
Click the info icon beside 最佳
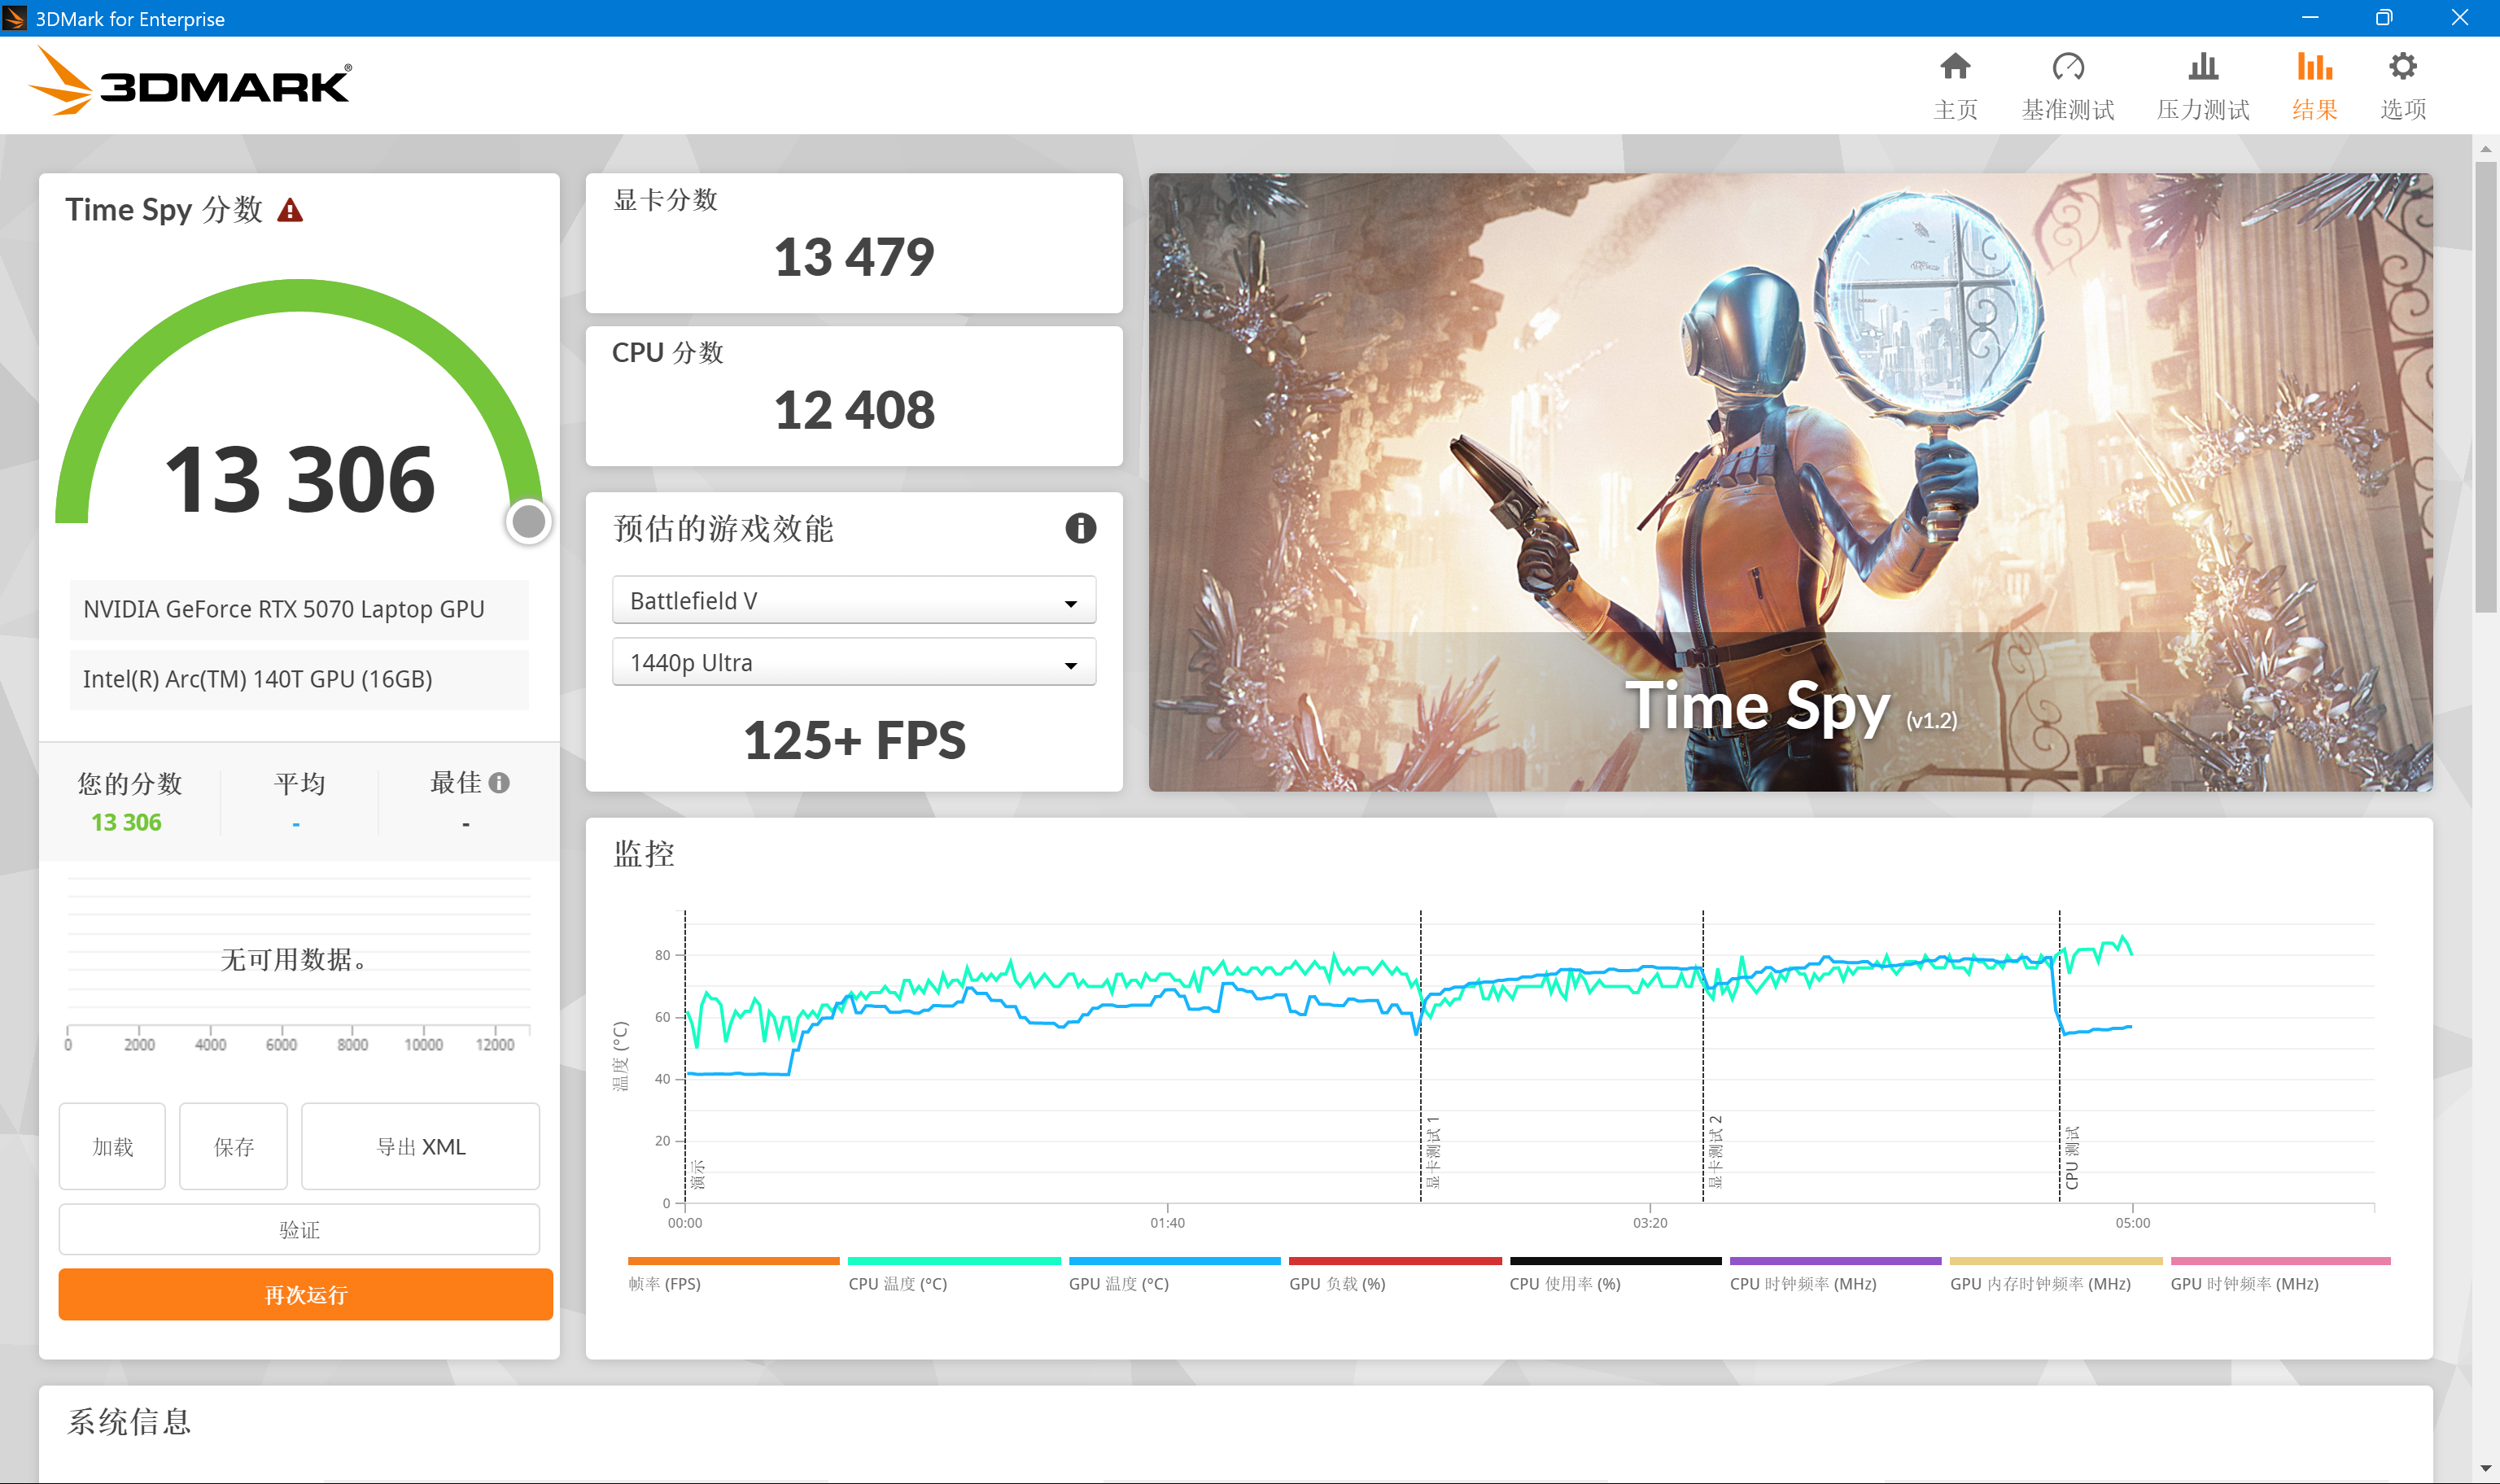[500, 783]
